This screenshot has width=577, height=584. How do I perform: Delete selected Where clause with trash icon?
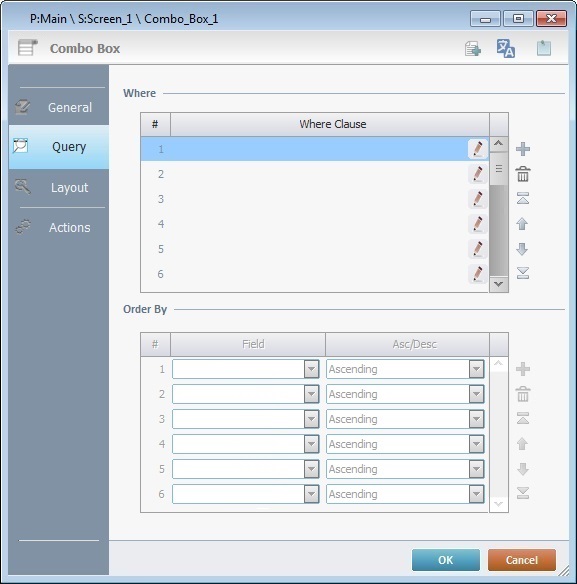[523, 174]
